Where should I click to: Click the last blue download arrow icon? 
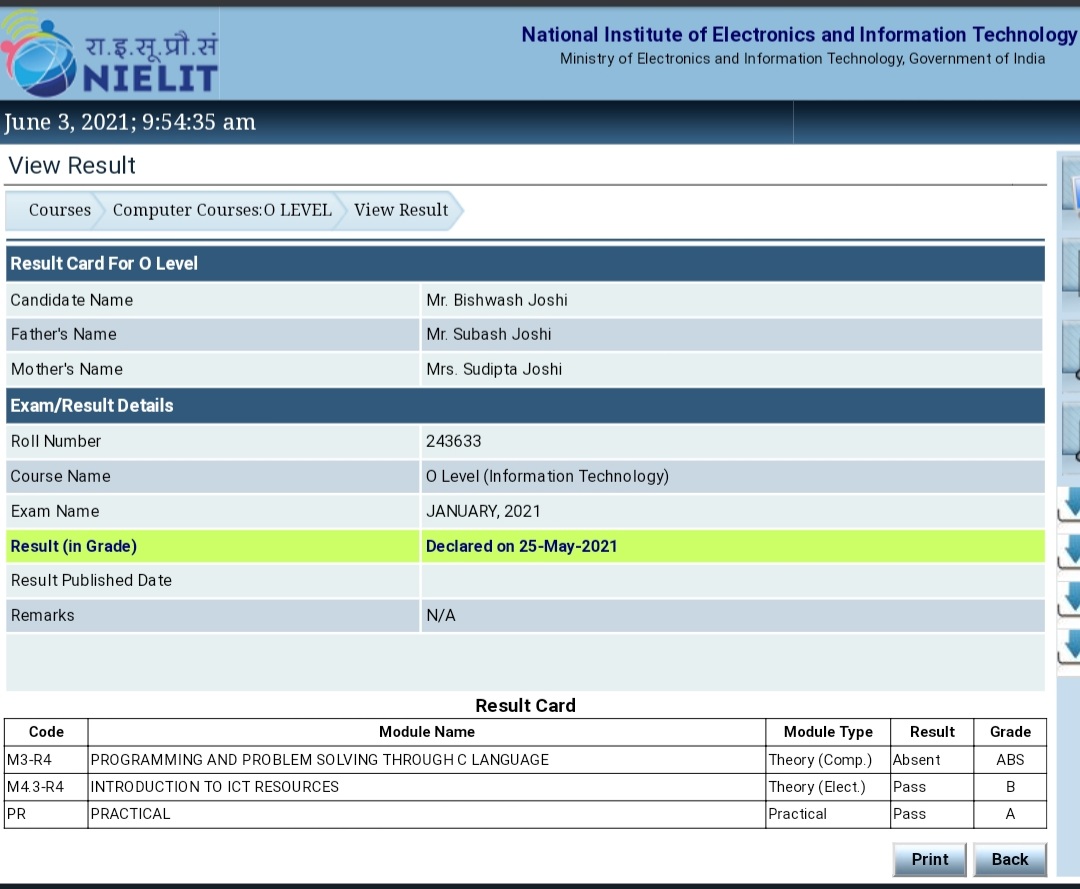coord(1070,646)
